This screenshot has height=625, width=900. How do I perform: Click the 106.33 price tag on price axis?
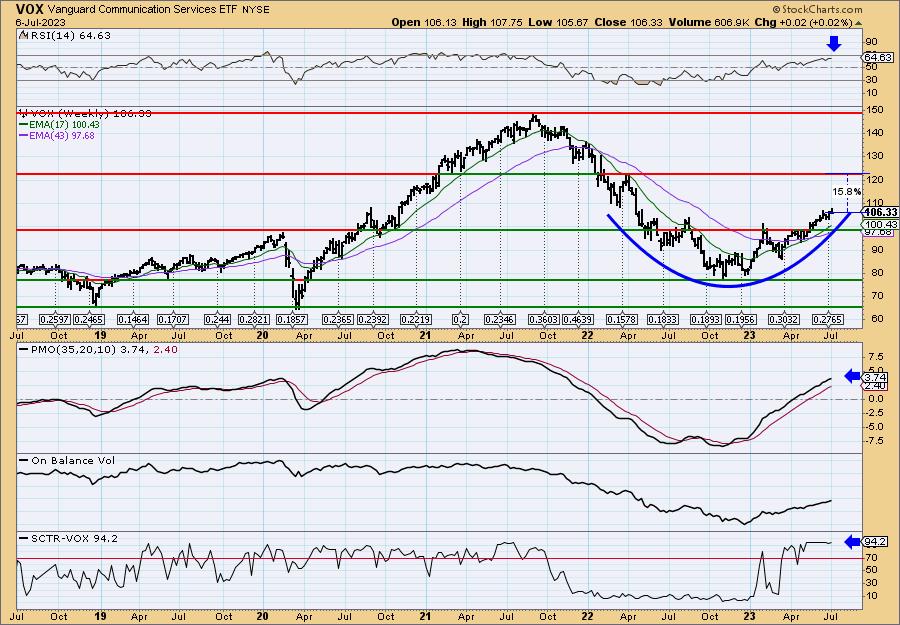882,212
